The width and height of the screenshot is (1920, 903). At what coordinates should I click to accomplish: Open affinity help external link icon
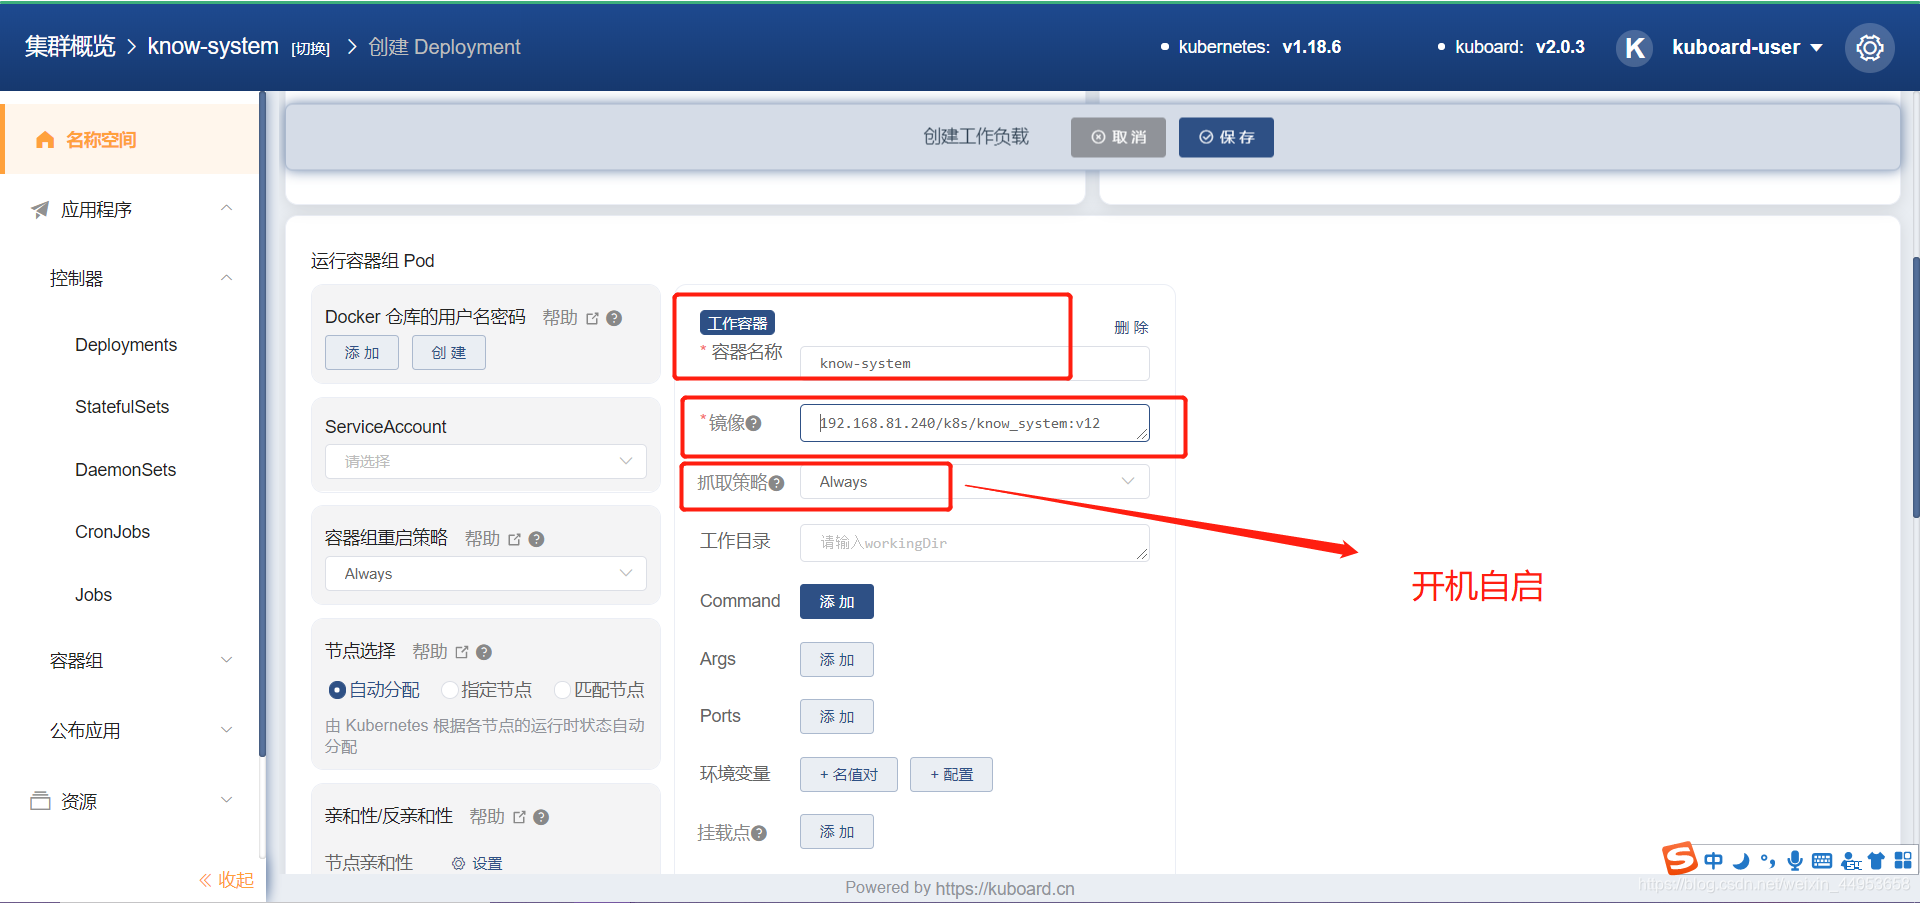(519, 817)
